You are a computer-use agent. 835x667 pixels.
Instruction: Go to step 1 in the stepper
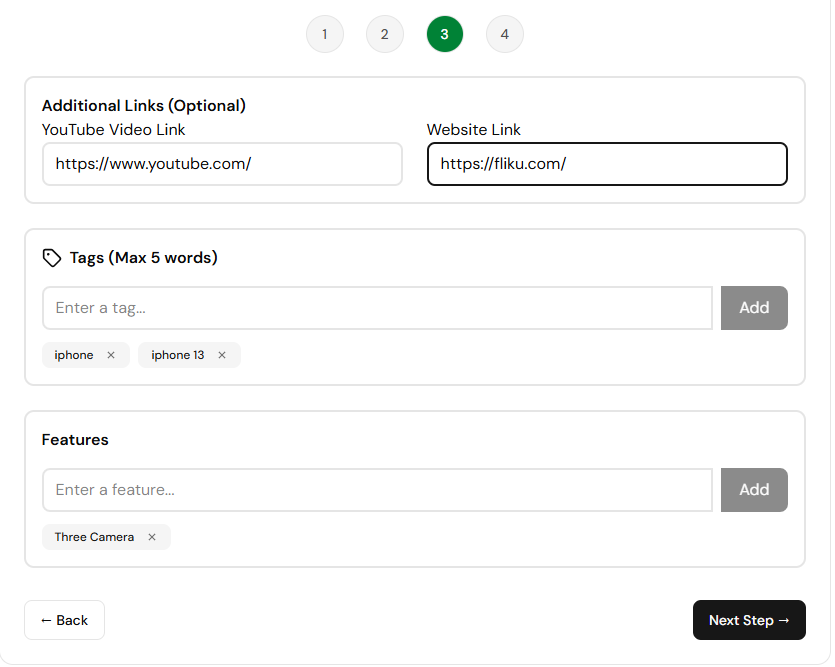click(324, 34)
